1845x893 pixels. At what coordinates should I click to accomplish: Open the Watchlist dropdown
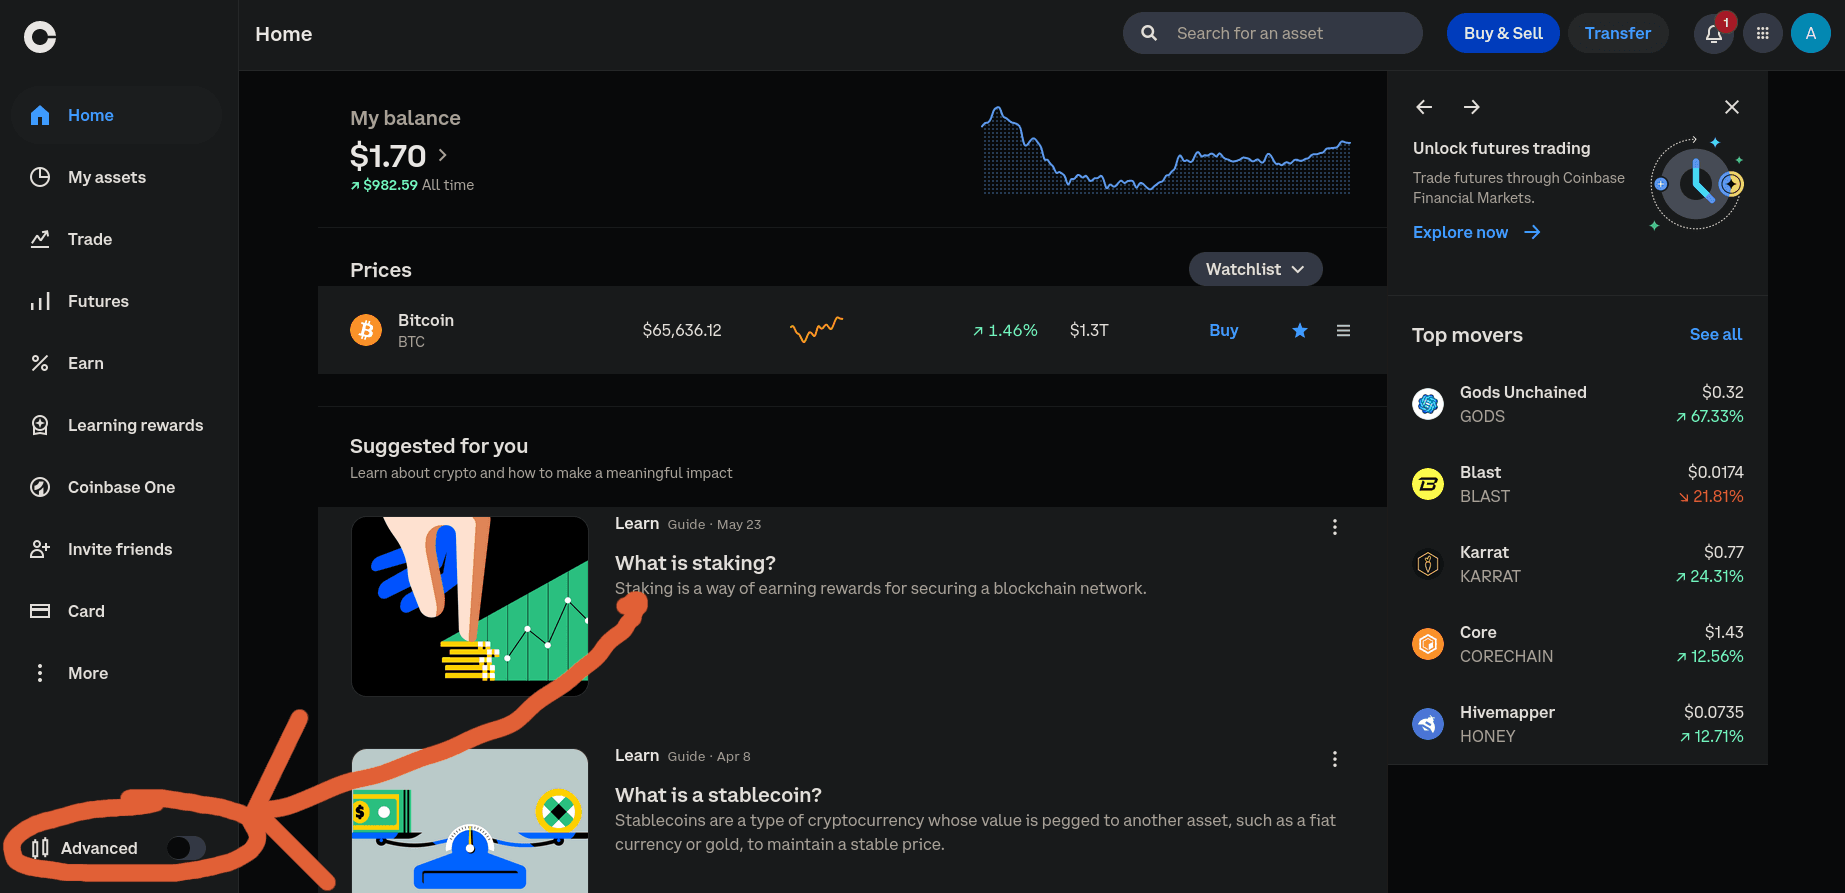pyautogui.click(x=1255, y=269)
